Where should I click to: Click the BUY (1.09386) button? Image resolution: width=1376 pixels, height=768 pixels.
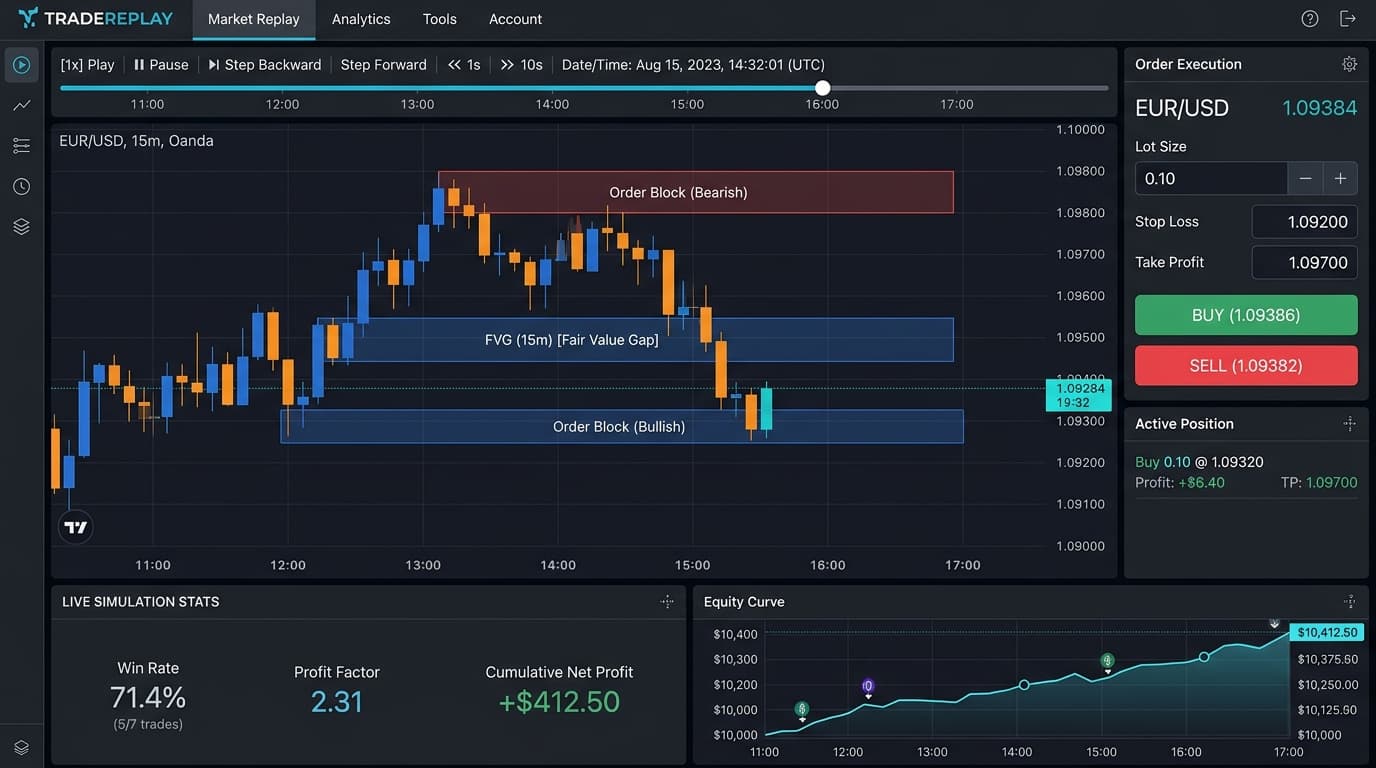(1246, 315)
